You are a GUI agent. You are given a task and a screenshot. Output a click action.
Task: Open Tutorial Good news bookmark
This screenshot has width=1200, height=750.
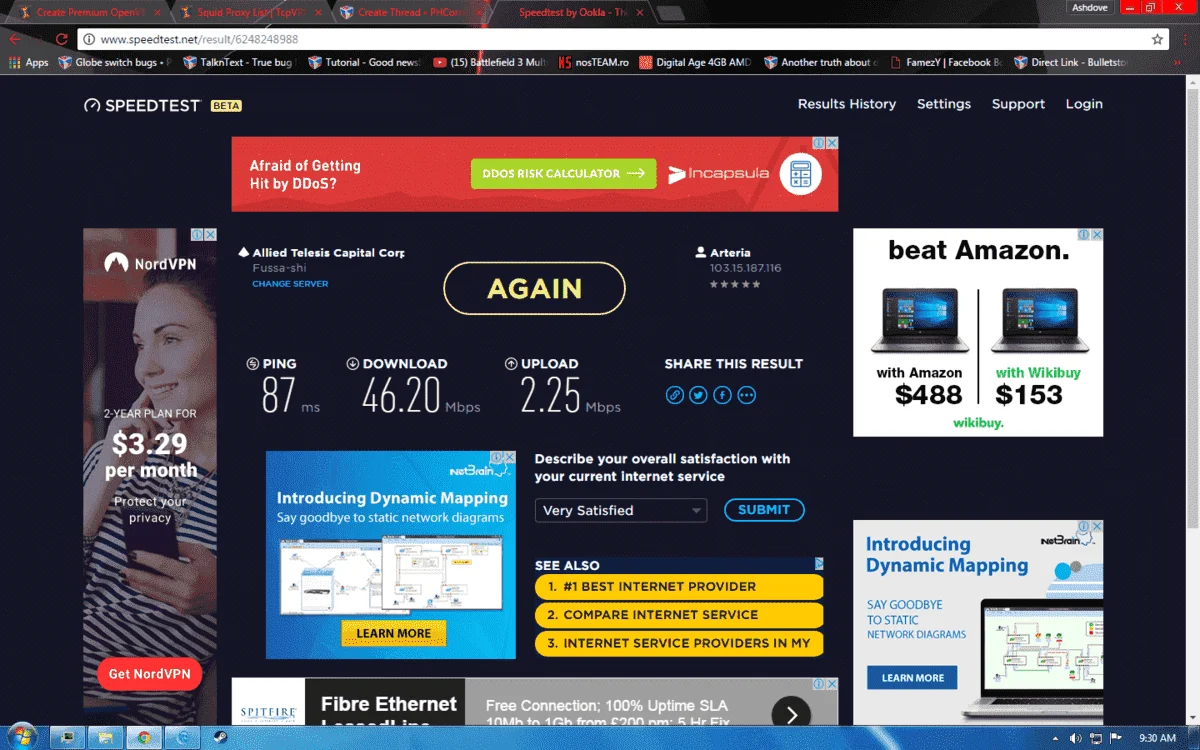point(364,62)
